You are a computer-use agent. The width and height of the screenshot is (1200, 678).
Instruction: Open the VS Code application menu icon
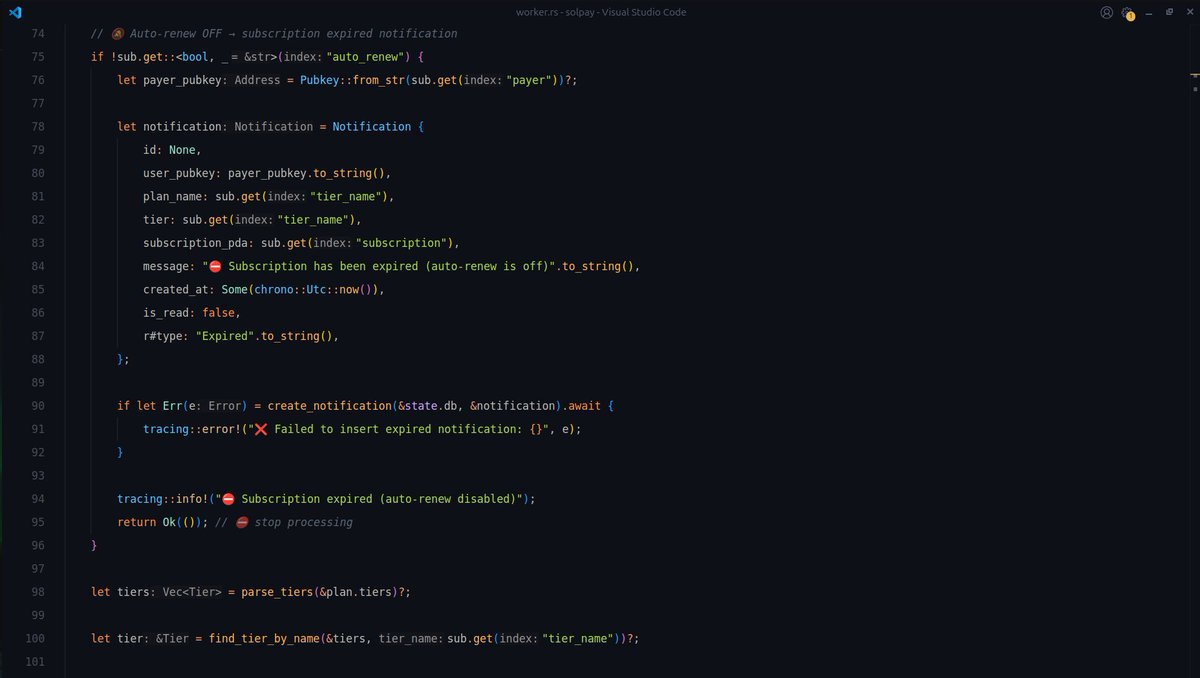point(14,12)
